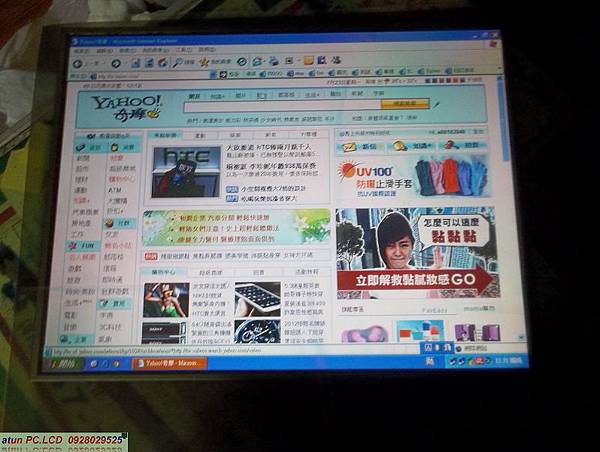Click the IE Forward arrow button
Image resolution: width=600 pixels, height=452 pixels.
(x=116, y=64)
